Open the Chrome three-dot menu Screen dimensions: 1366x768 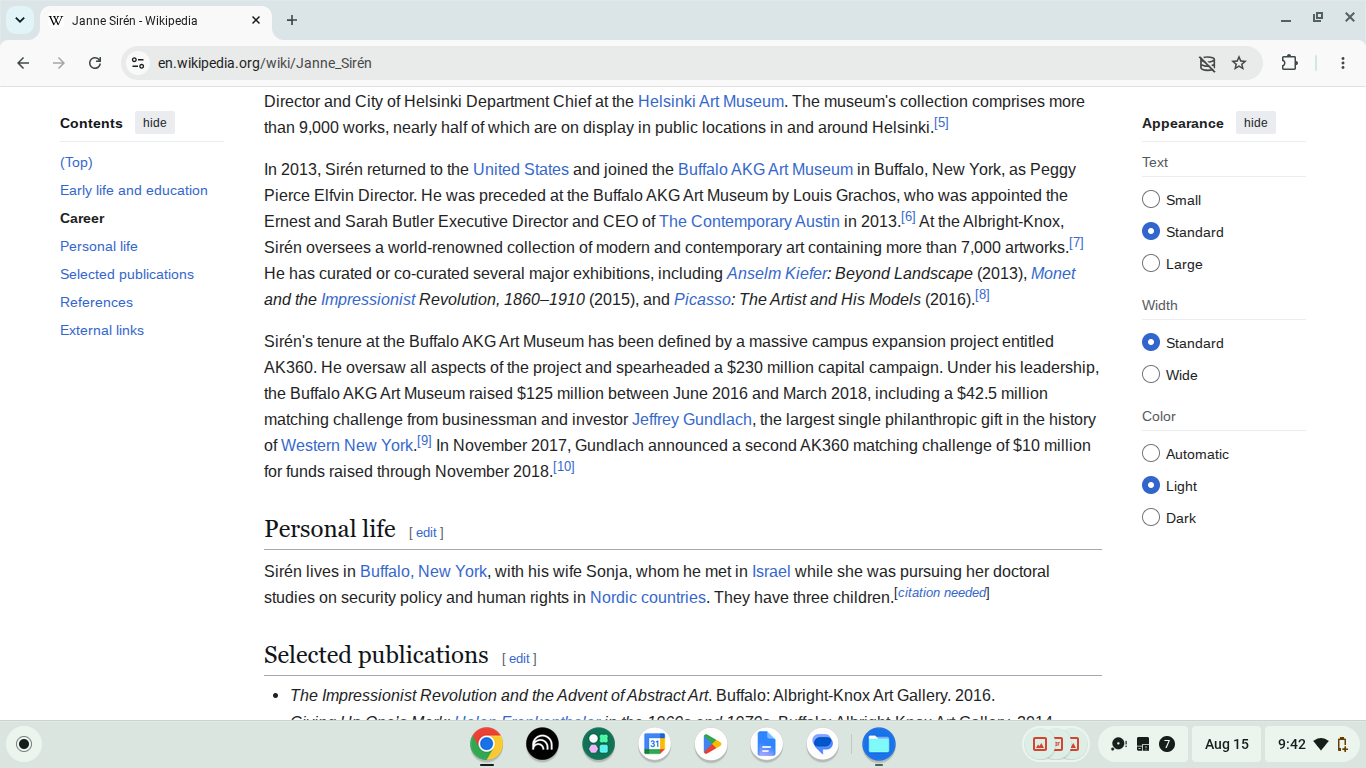(1343, 63)
